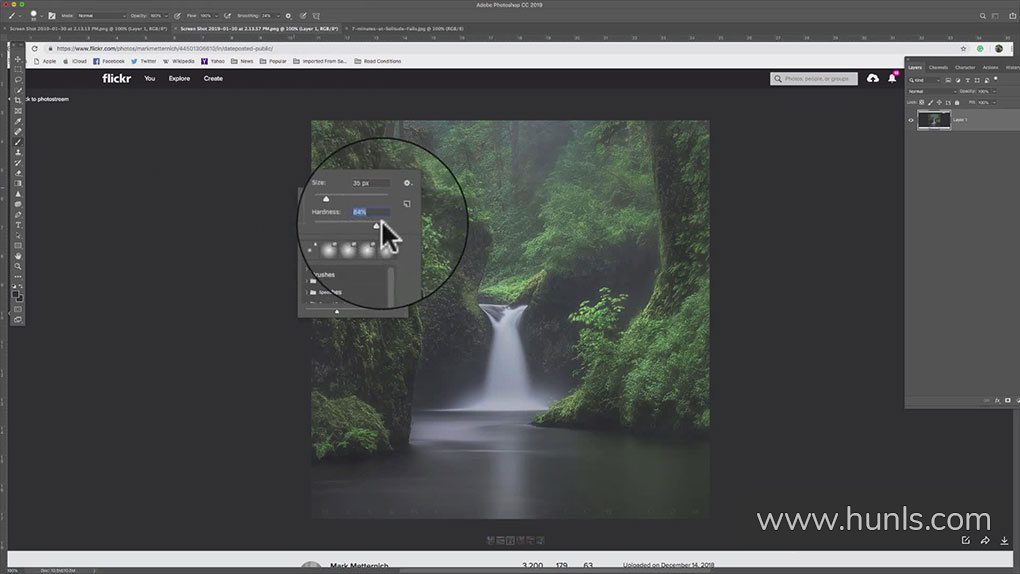This screenshot has height=574, width=1020.
Task: Select the Spot Healing Brush tool
Action: coord(18,131)
